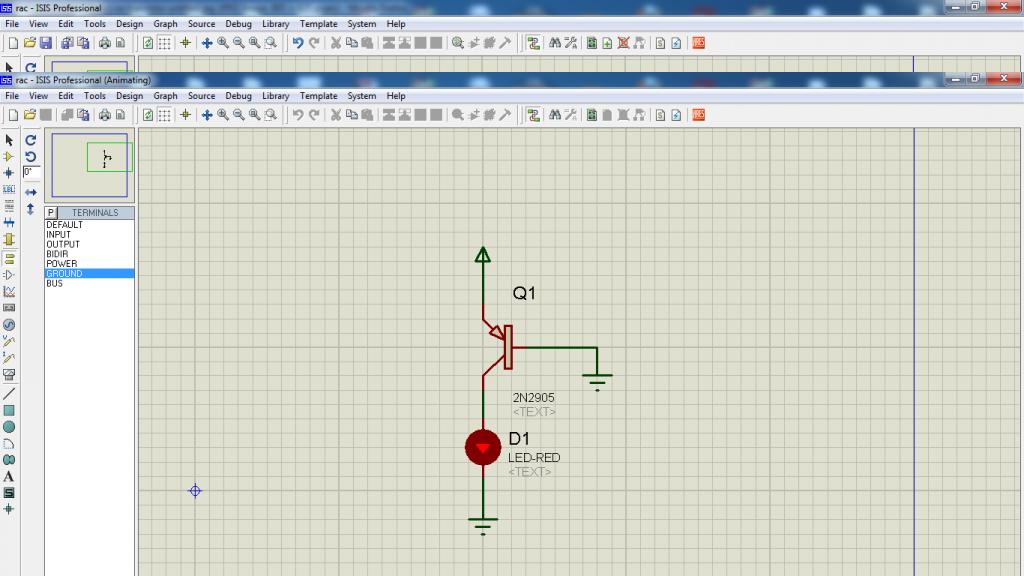This screenshot has height=576, width=1024.
Task: Choose the Generator mode tool
Action: [8, 325]
